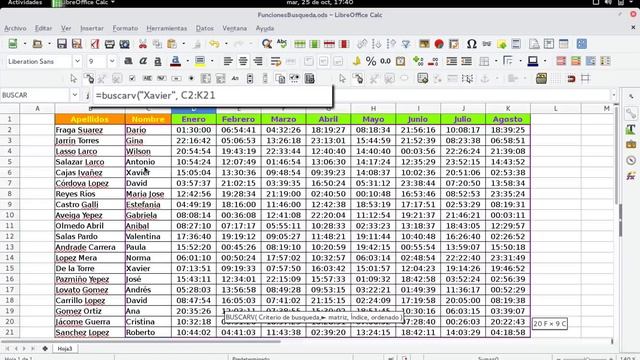This screenshot has height=360, width=640.
Task: Open the Insertar menu
Action: (92, 28)
